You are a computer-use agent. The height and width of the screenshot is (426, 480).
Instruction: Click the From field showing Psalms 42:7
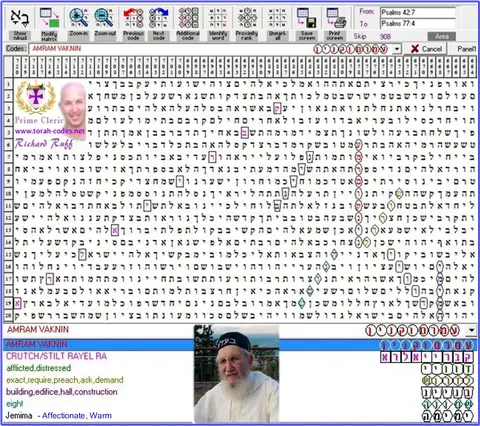(418, 13)
